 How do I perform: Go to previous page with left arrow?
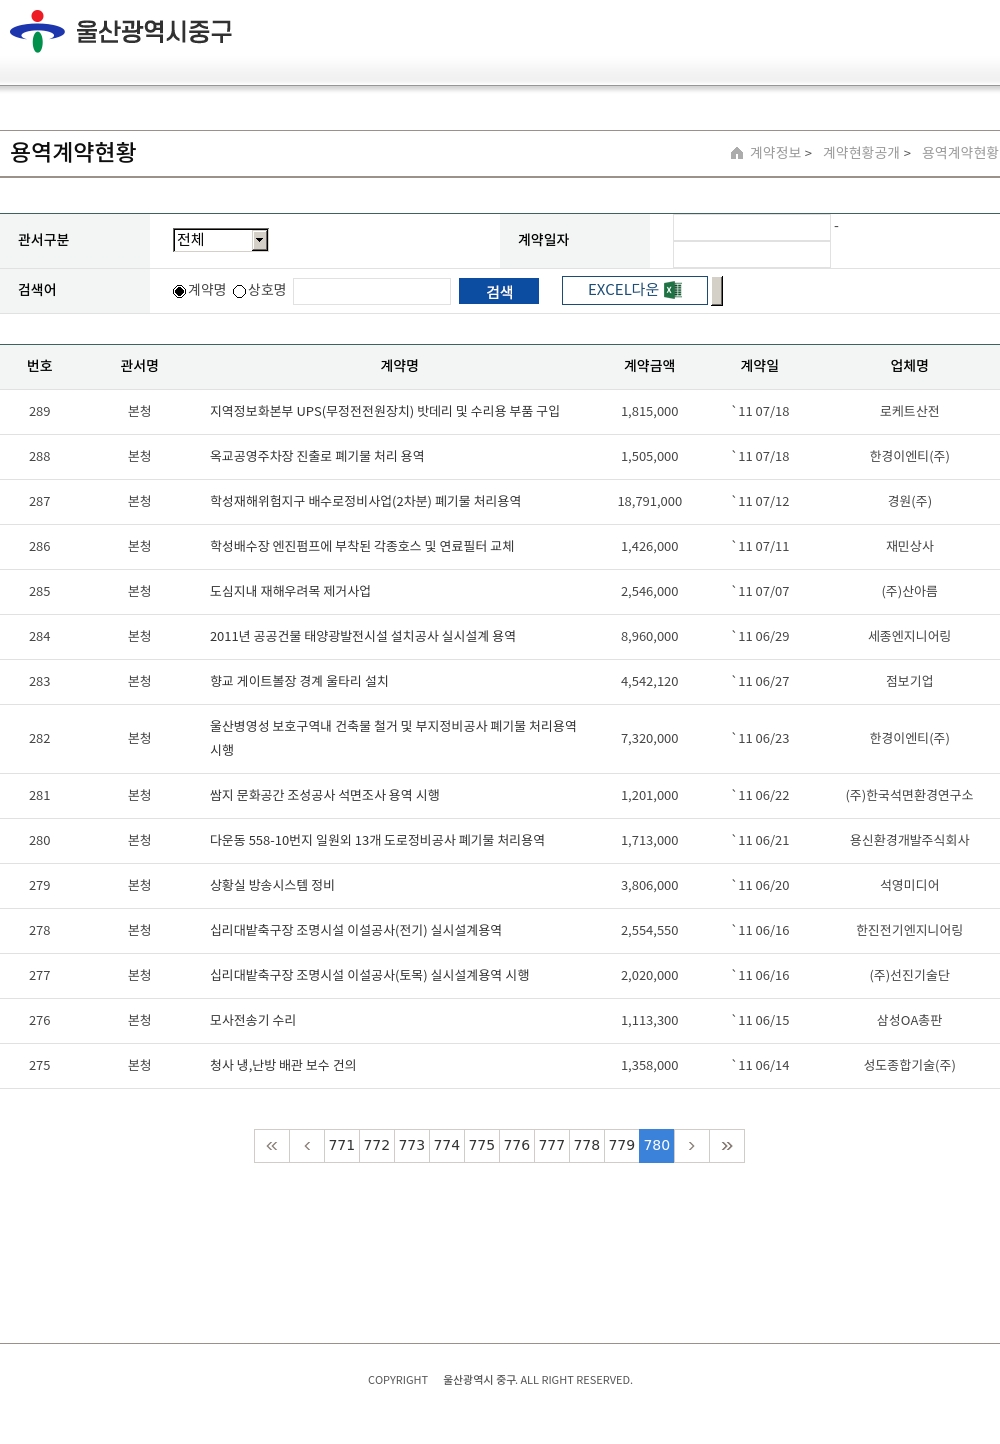pos(307,1146)
